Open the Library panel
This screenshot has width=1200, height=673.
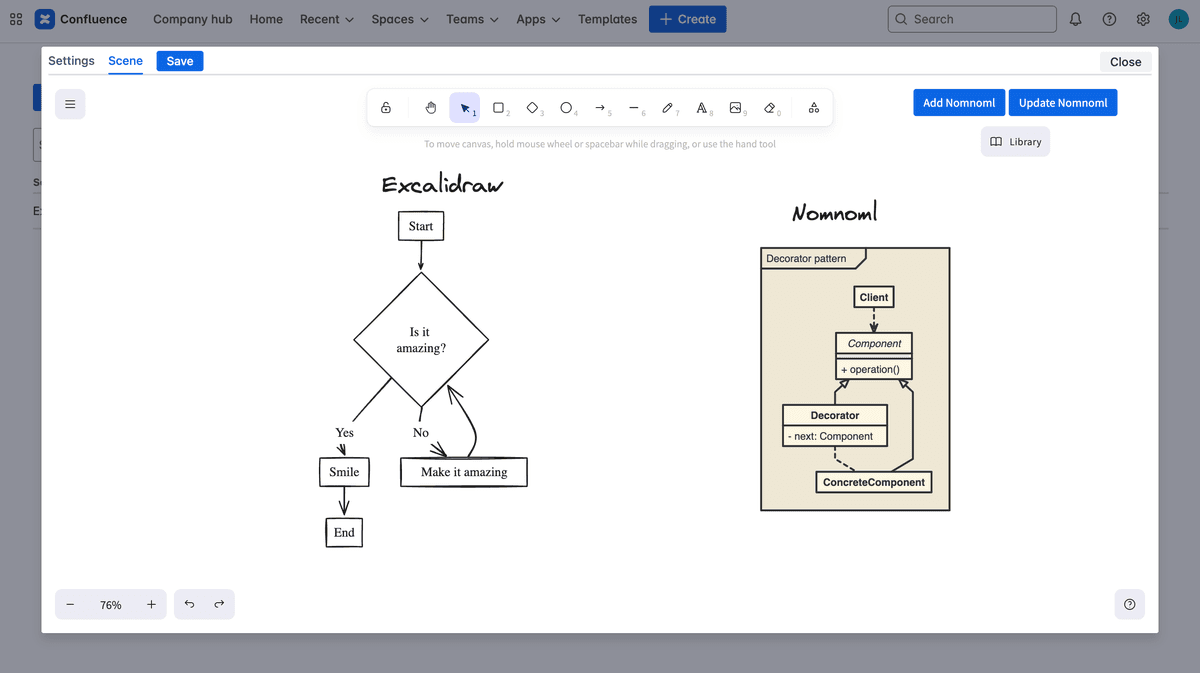pyautogui.click(x=1016, y=142)
